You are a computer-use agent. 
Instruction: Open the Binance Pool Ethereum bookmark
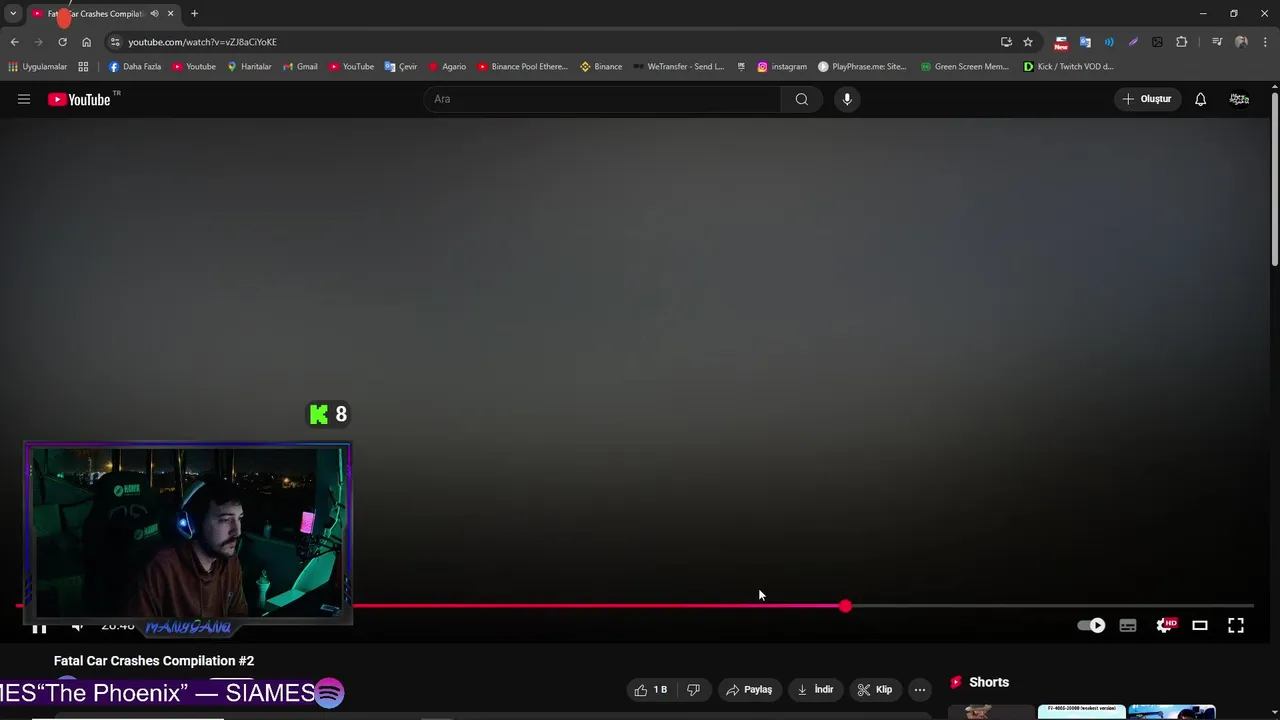(x=522, y=67)
